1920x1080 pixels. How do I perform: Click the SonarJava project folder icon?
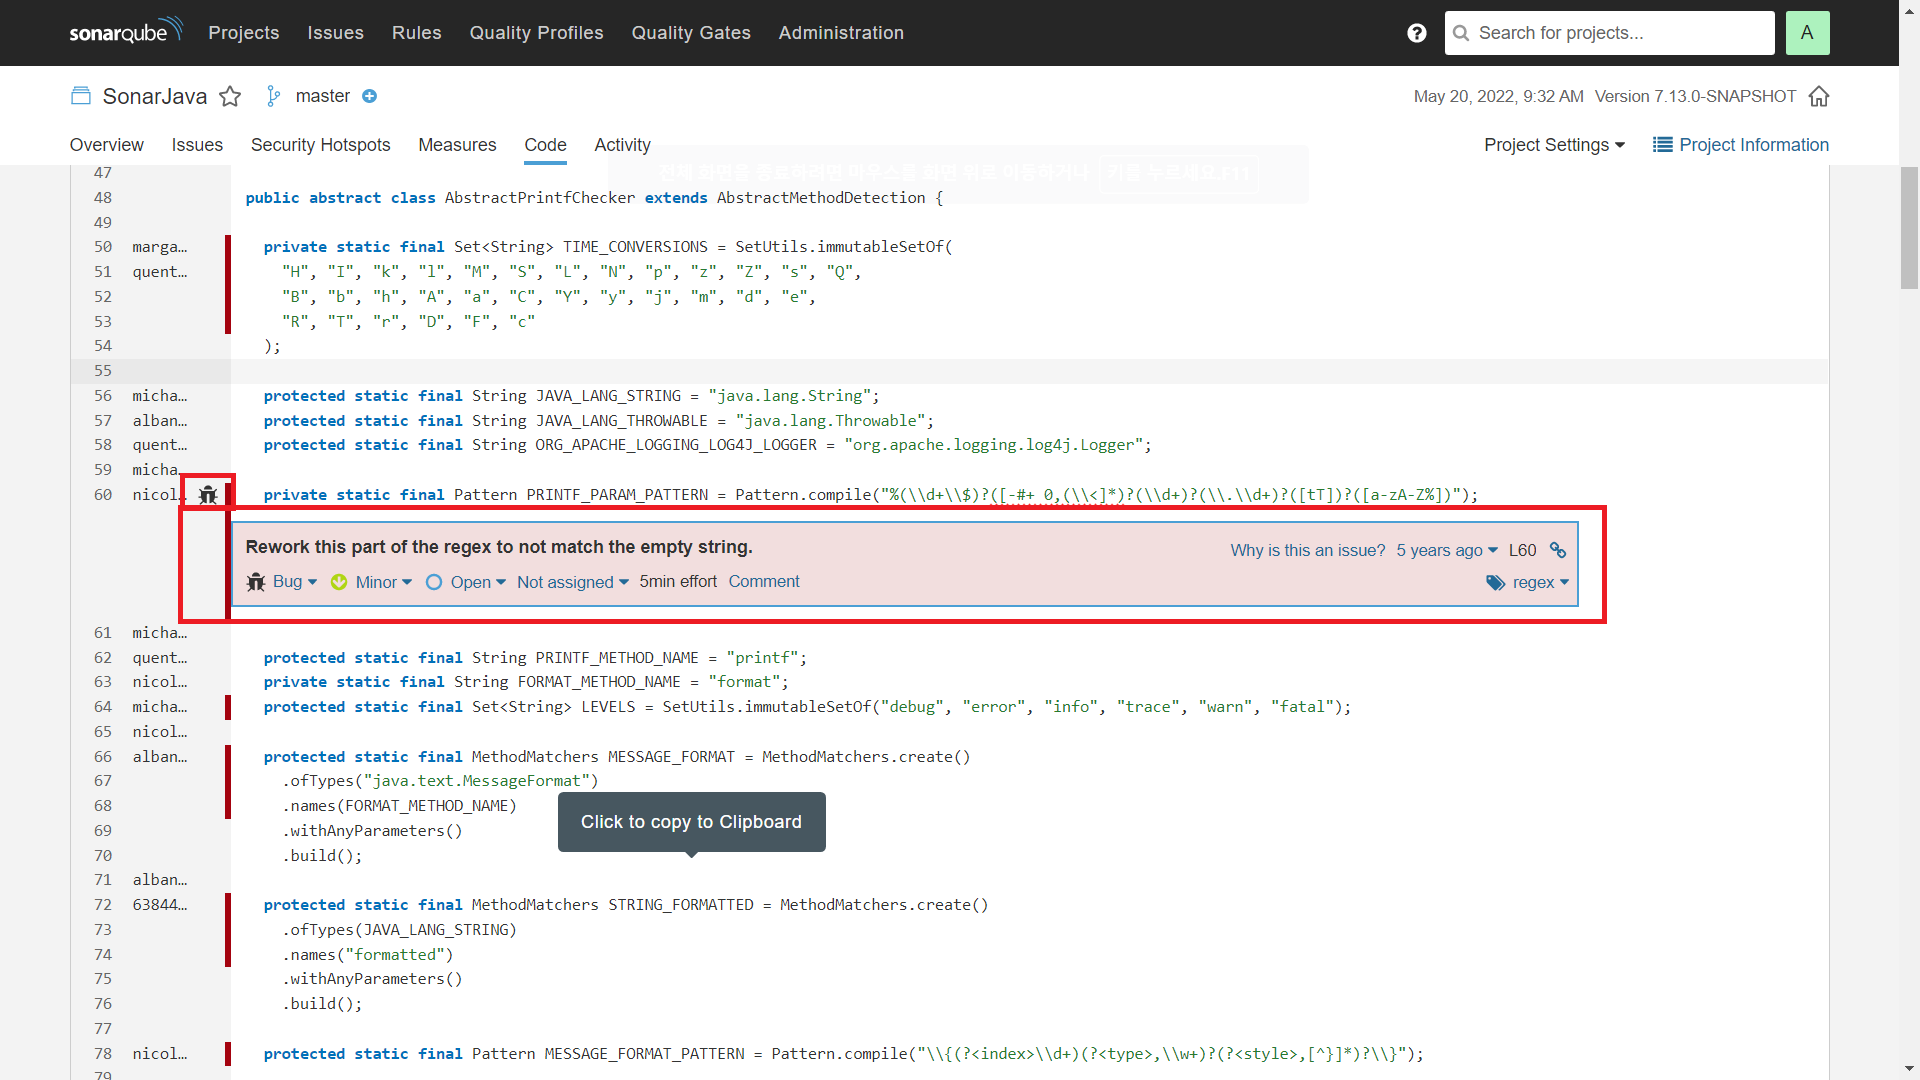point(81,96)
